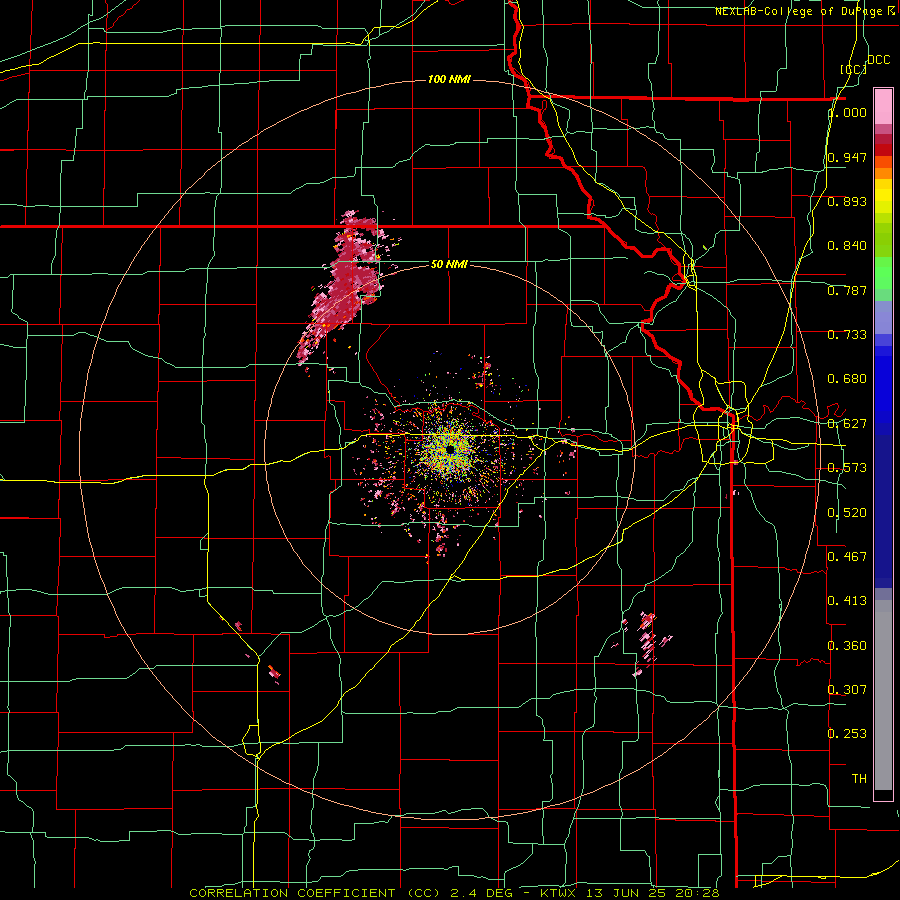Click the 0.840 scale value
Image resolution: width=900 pixels, height=900 pixels.
pos(847,246)
